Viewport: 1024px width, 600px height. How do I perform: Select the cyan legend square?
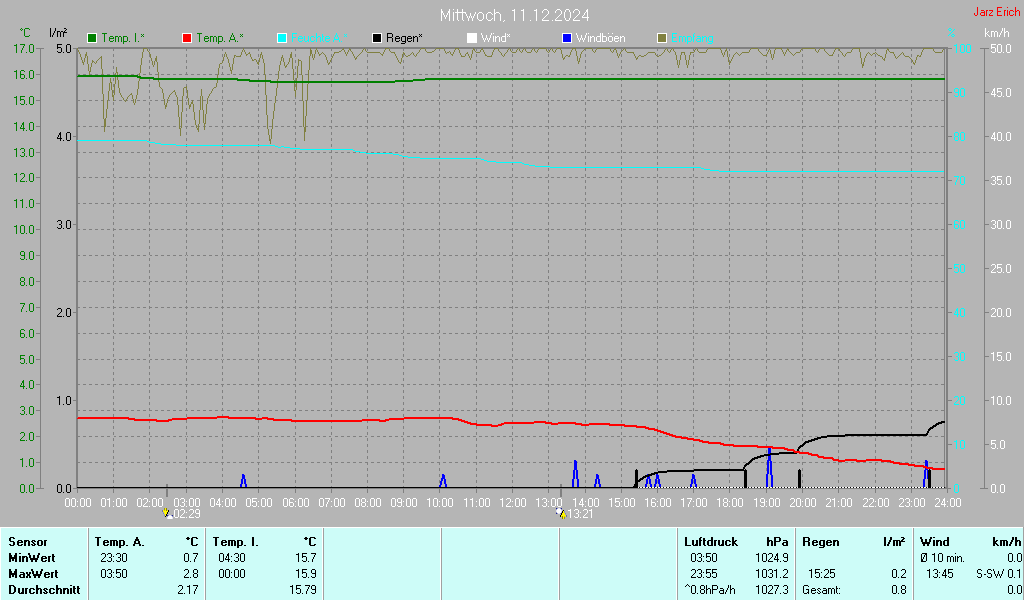282,38
